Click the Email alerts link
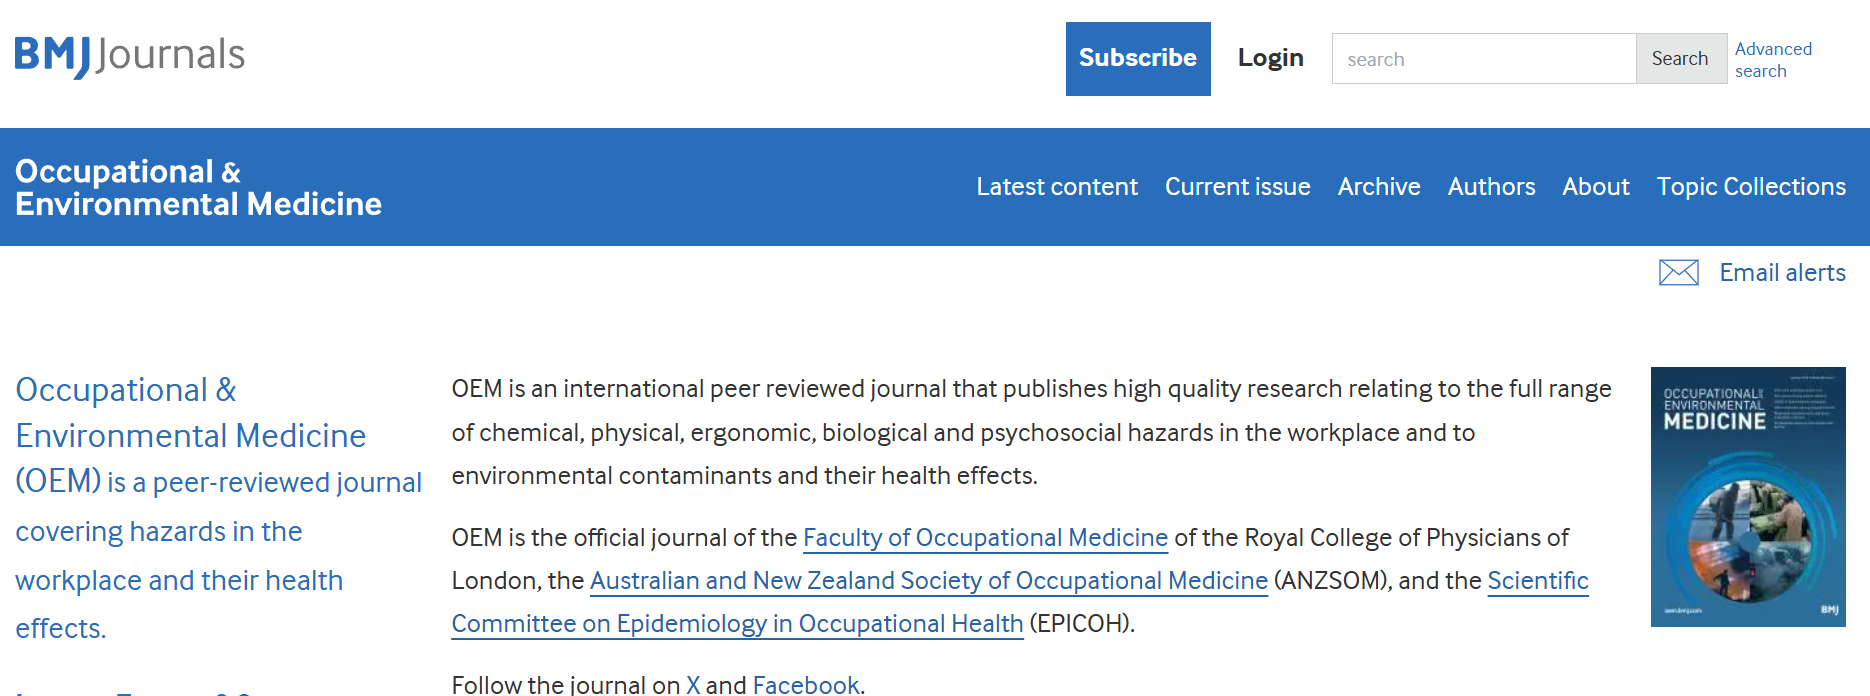Image resolution: width=1870 pixels, height=696 pixels. [x=1782, y=272]
